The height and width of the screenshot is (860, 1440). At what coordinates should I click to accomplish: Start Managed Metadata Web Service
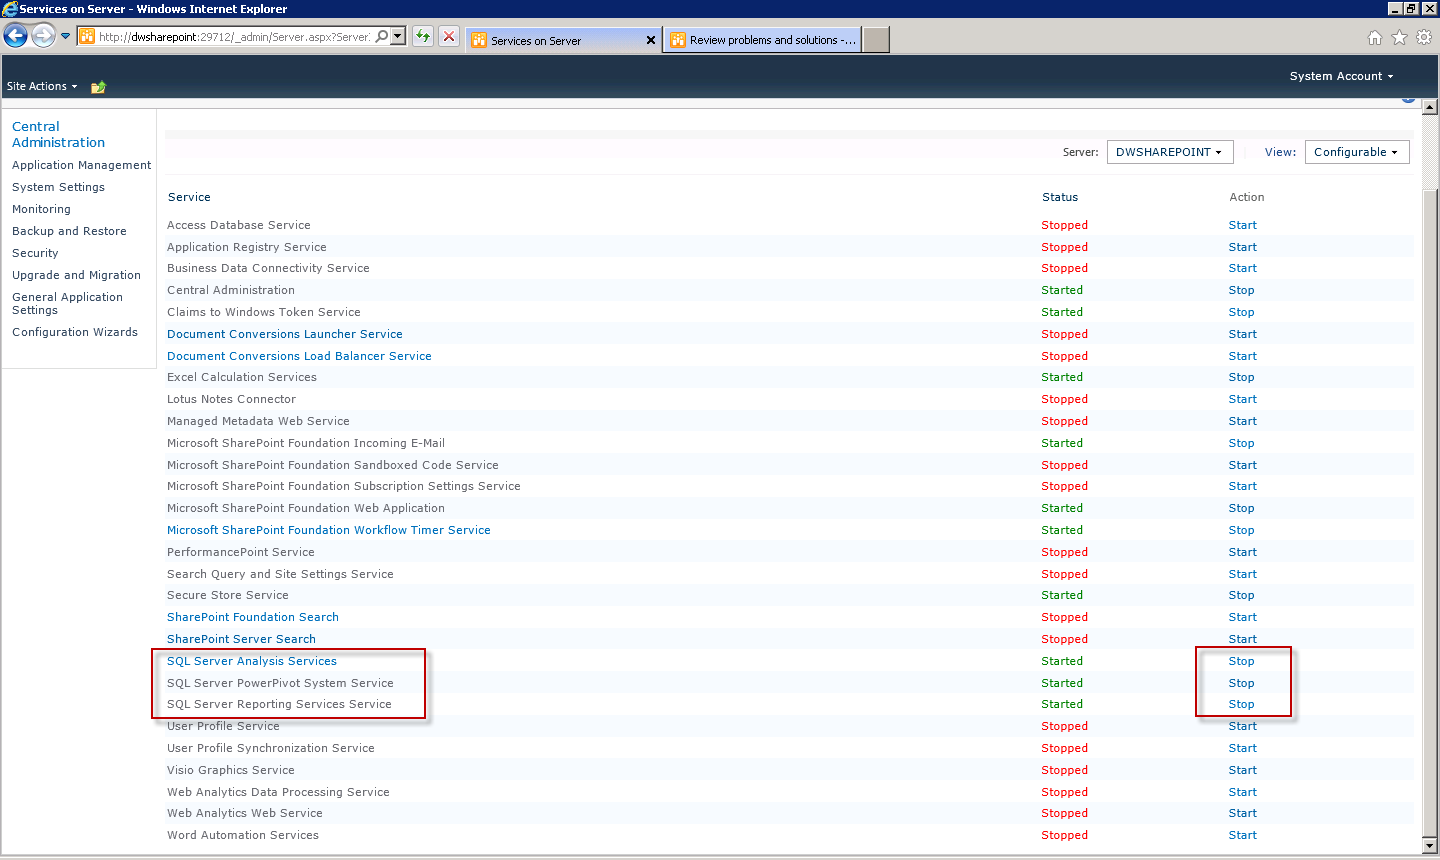1243,421
